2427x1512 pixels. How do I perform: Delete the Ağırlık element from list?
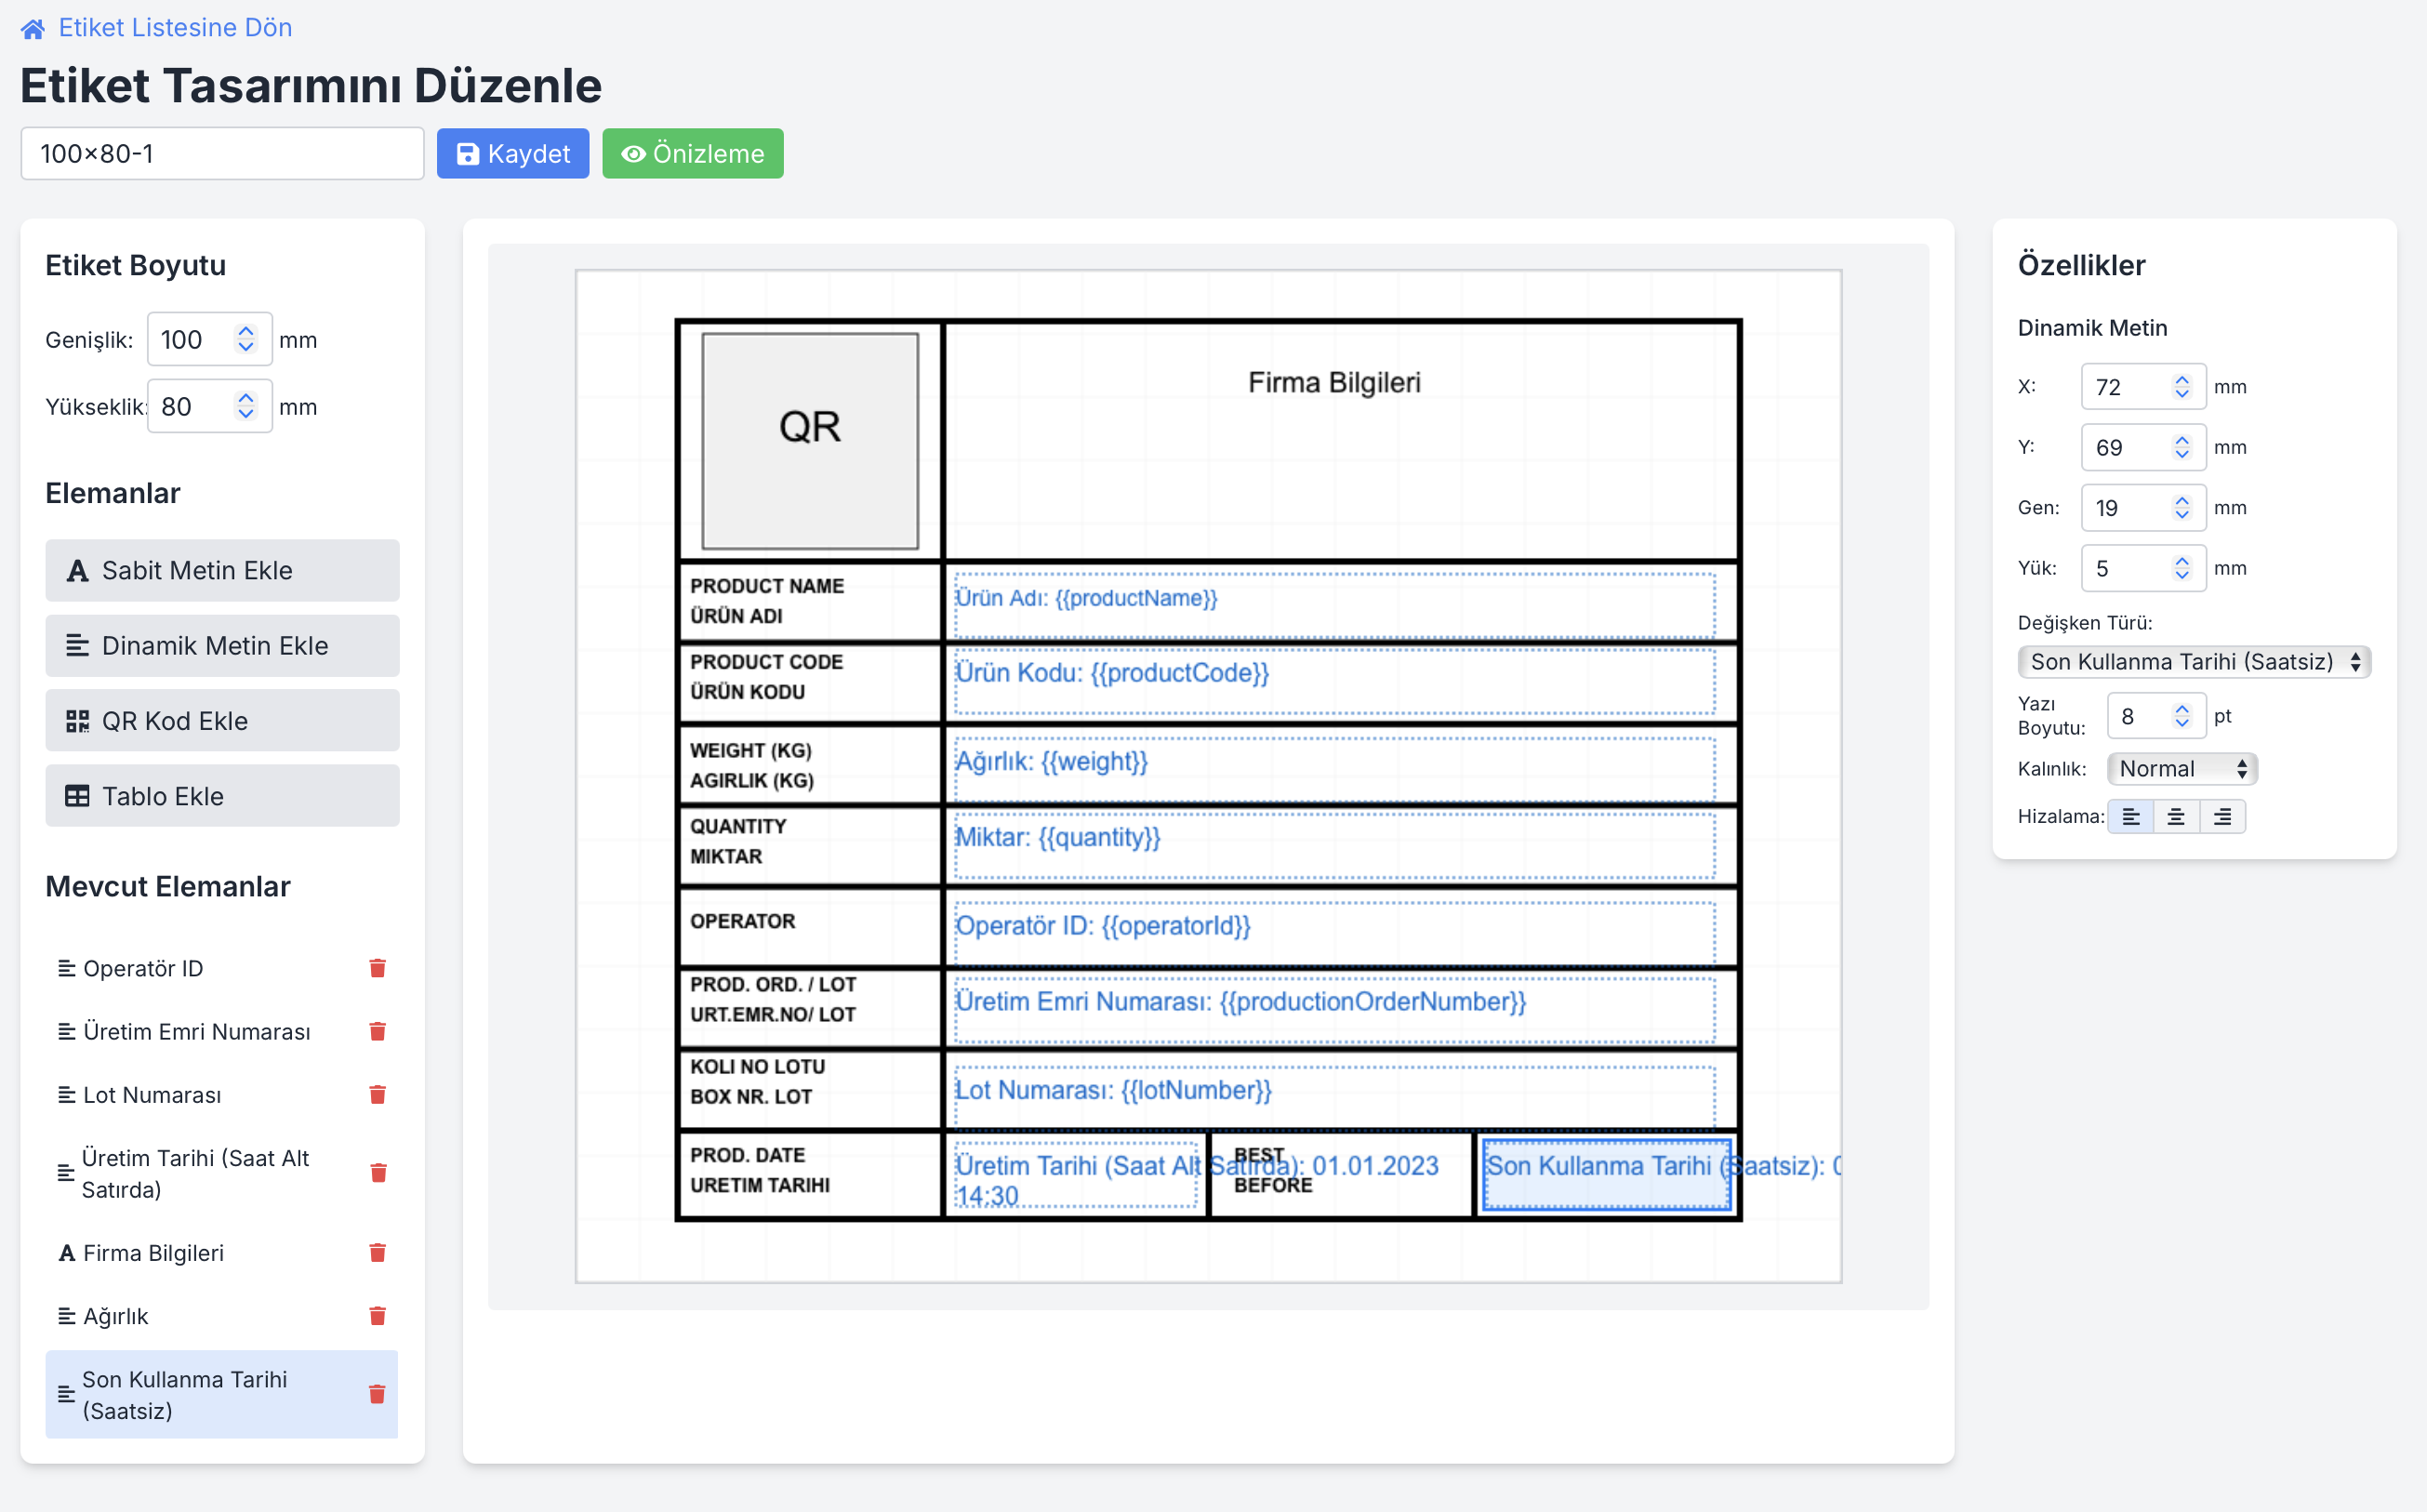click(x=377, y=1316)
